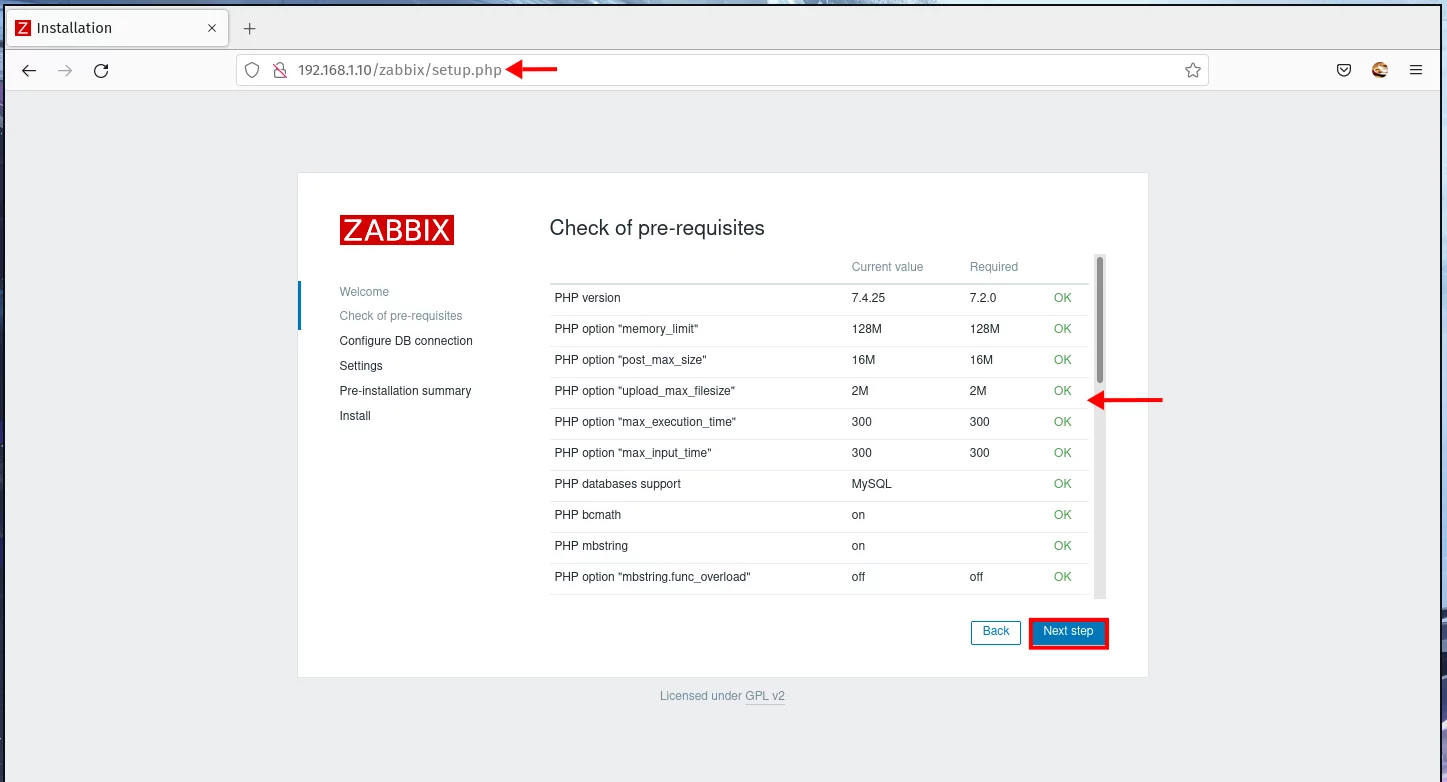Open a new tab with the plus icon

[250, 28]
